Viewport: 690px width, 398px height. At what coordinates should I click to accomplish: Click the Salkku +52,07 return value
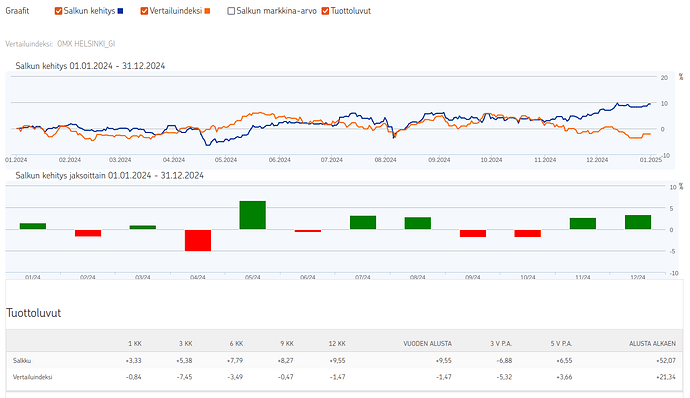(666, 360)
